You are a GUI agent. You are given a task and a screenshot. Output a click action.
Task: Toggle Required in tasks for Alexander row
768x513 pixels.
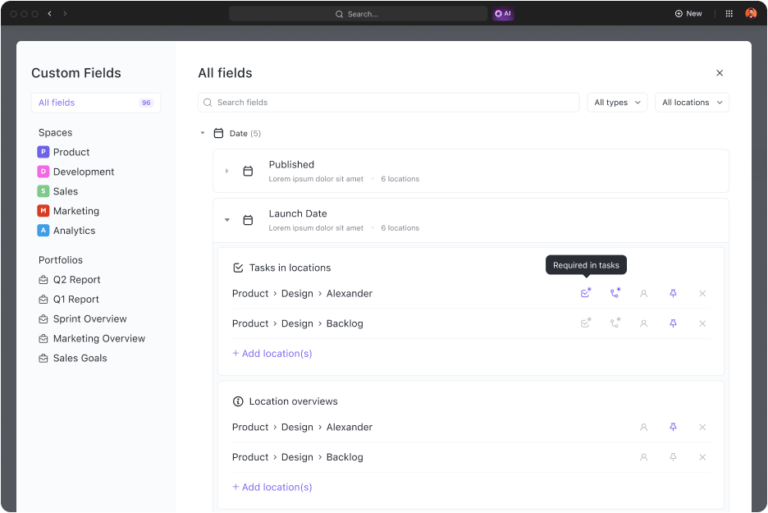(x=585, y=293)
